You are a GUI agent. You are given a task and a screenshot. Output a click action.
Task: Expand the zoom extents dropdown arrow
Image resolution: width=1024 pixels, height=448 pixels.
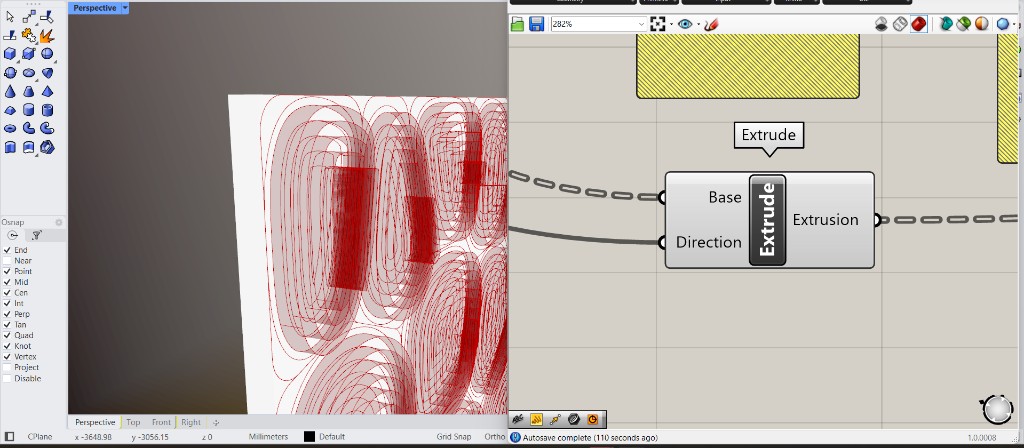(x=671, y=24)
